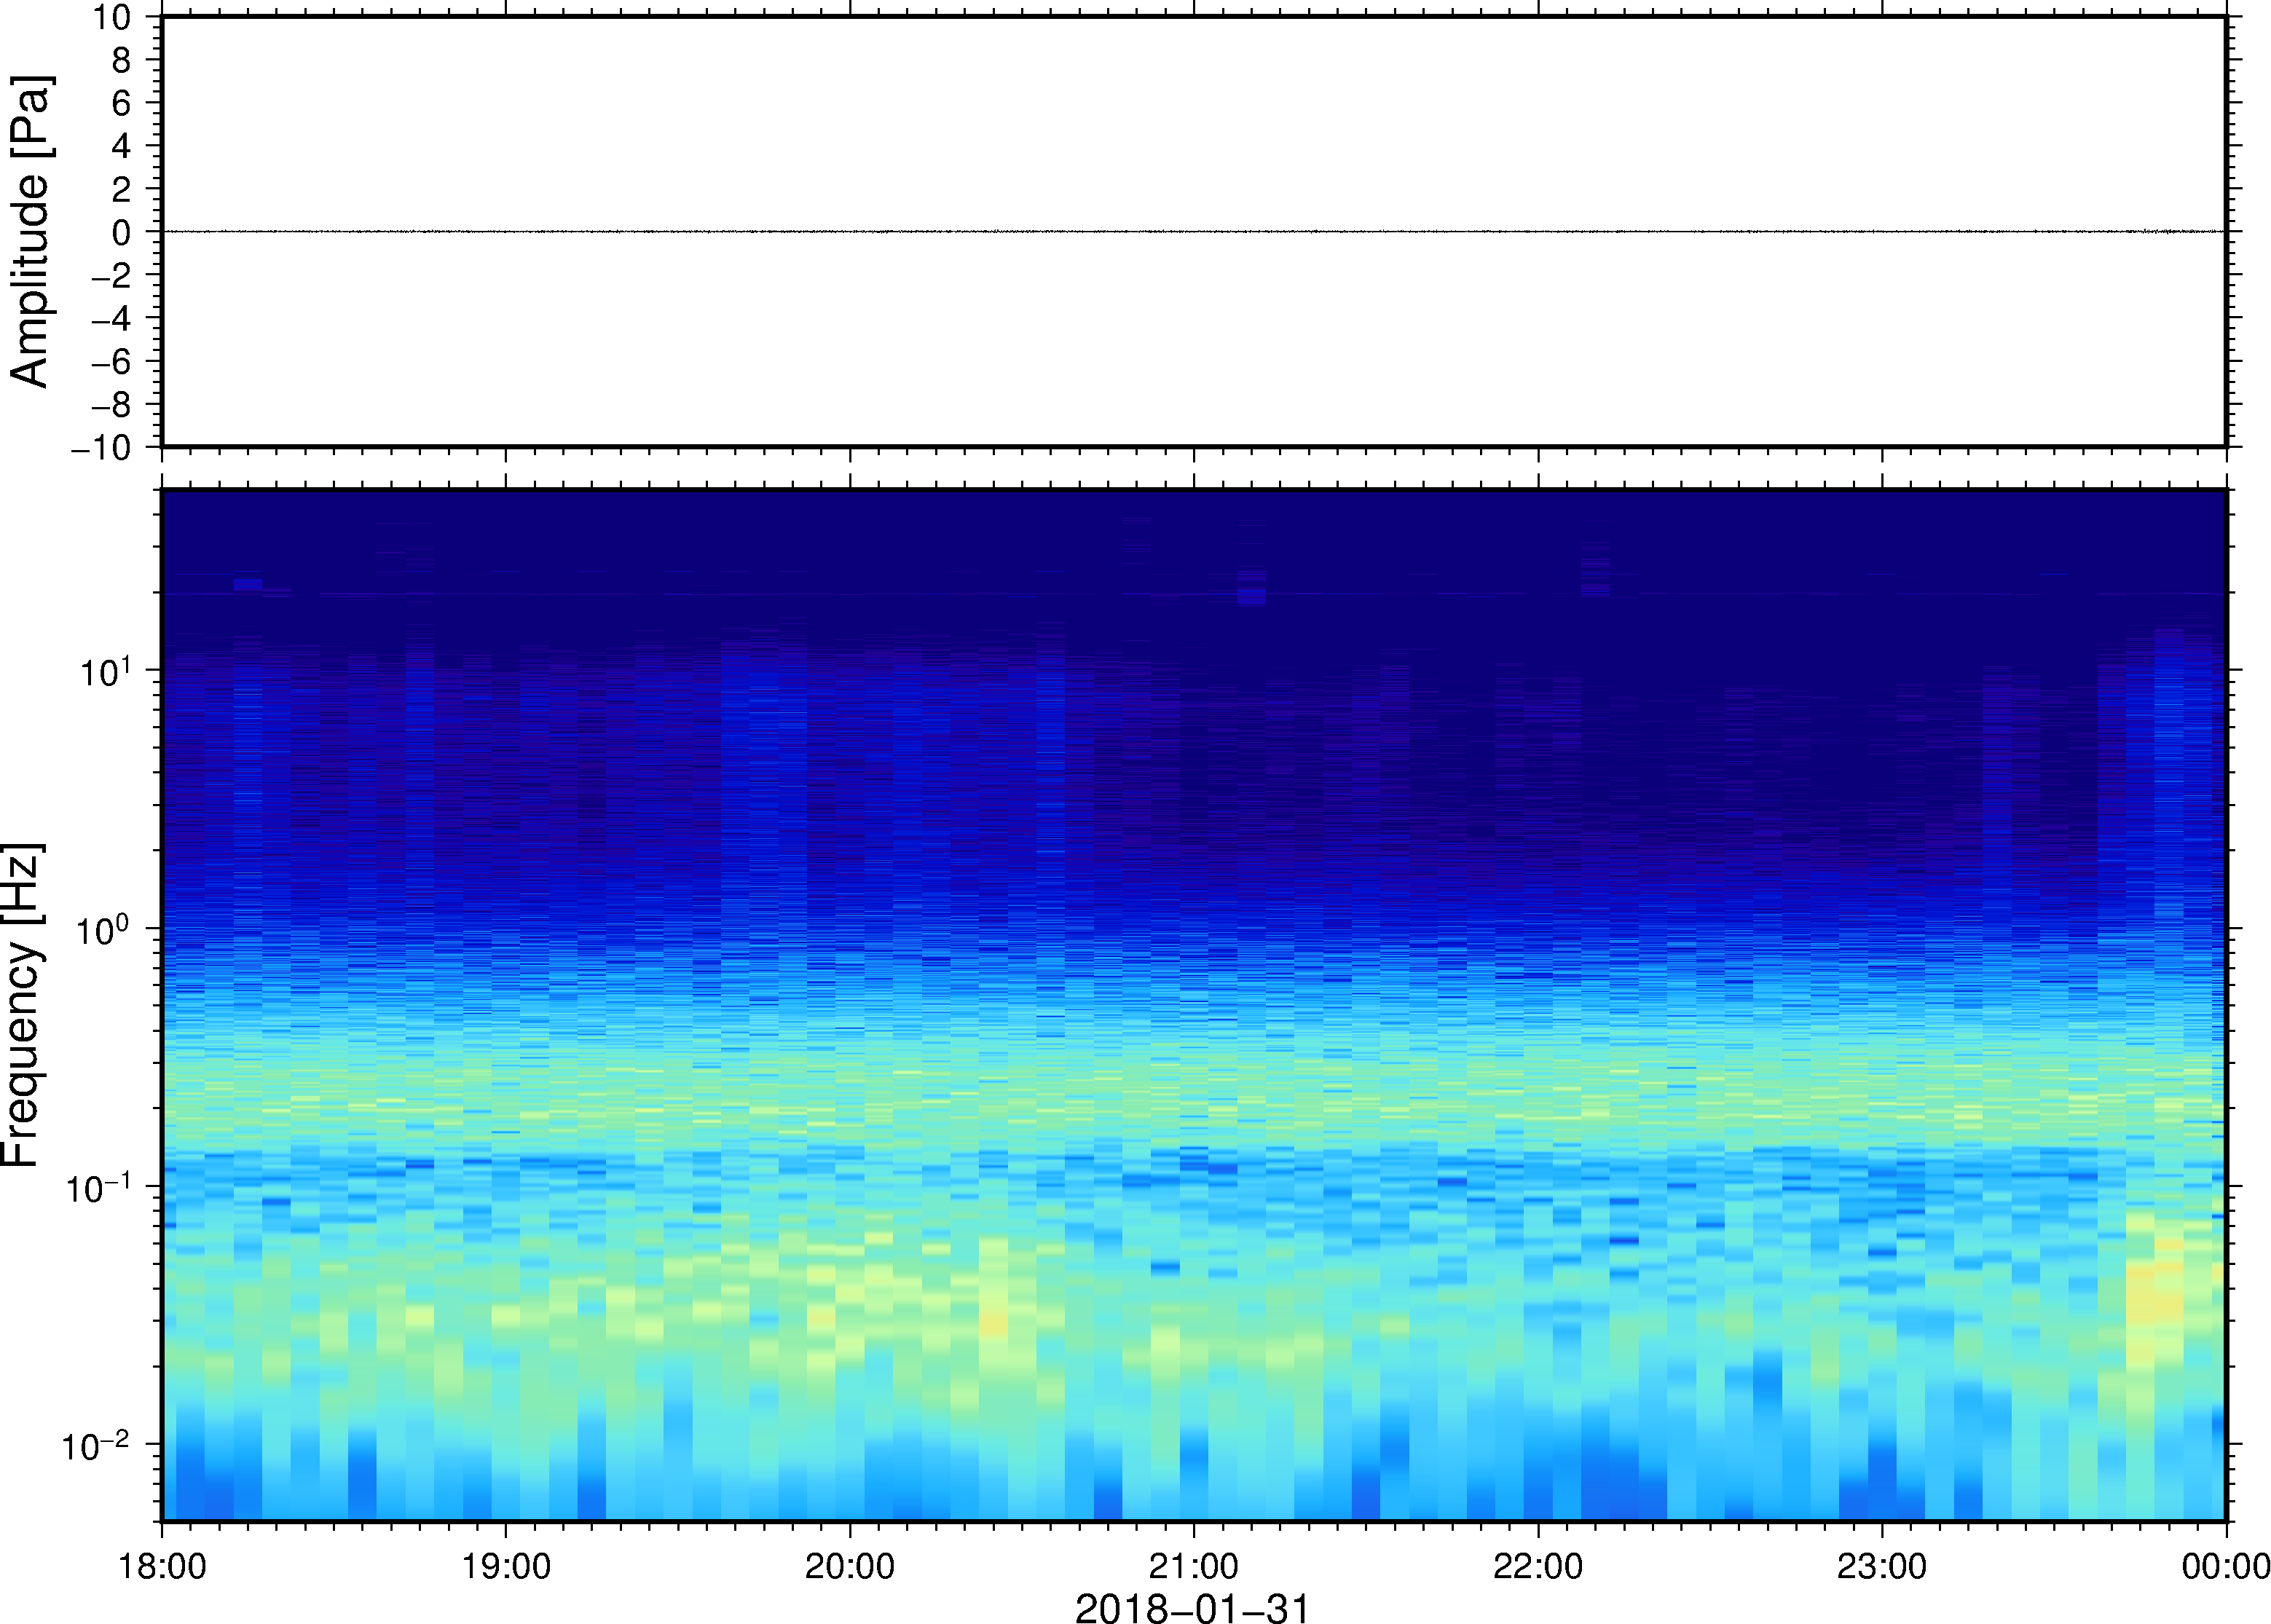Click the 19:00 time axis label

point(506,1567)
